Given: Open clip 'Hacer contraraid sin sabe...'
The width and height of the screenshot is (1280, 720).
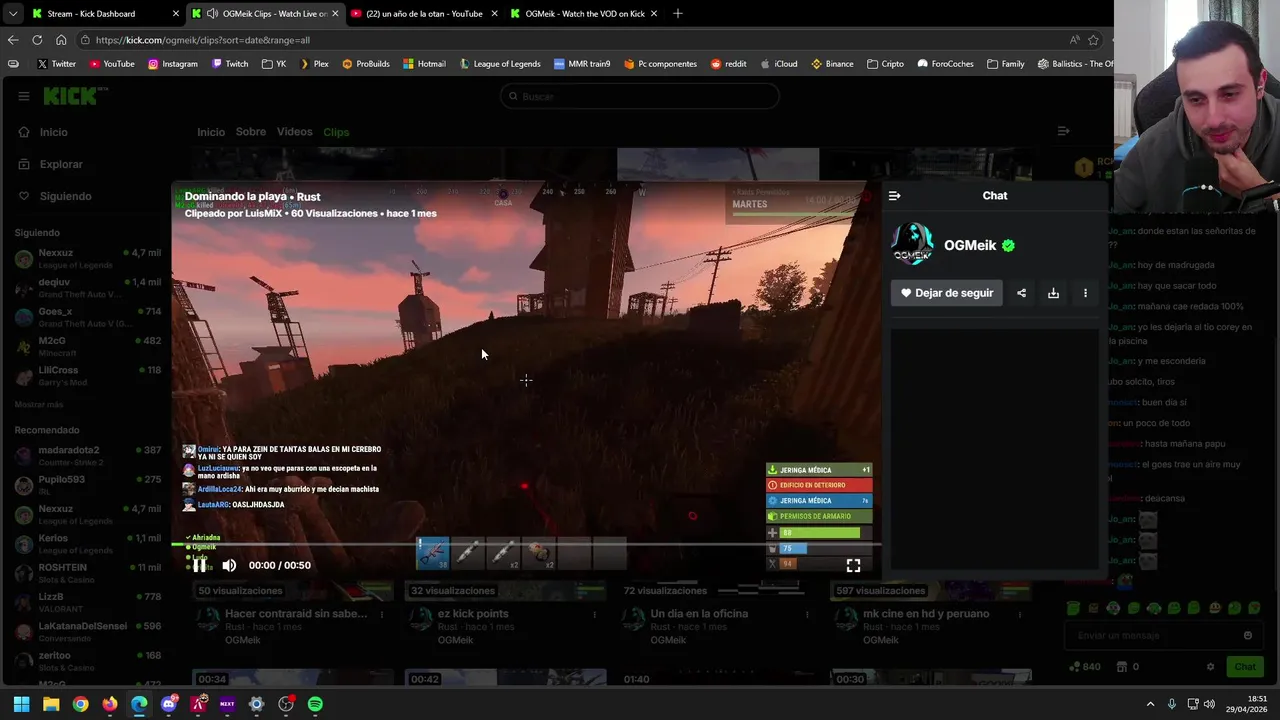Looking at the screenshot, I should coord(296,614).
